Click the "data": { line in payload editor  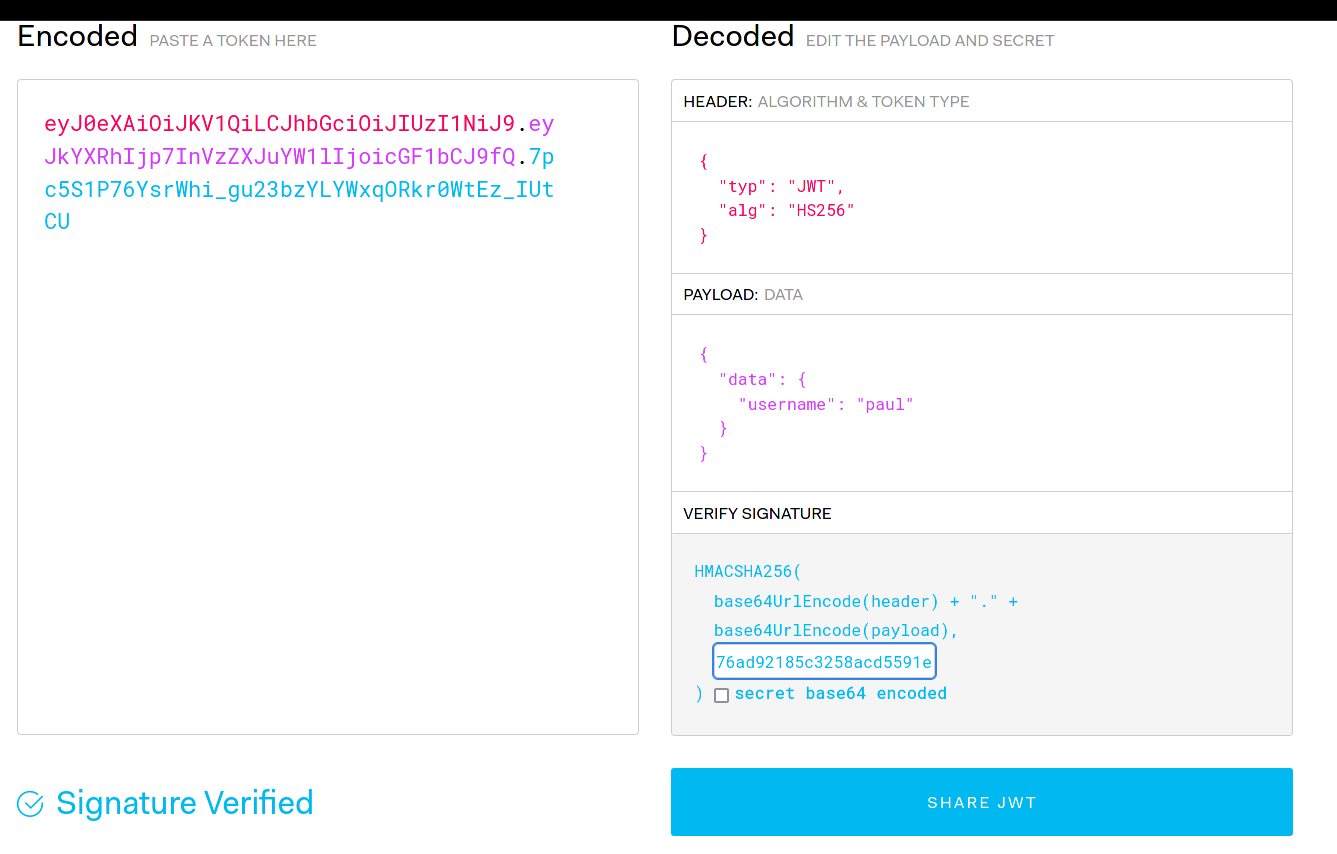[x=762, y=379]
